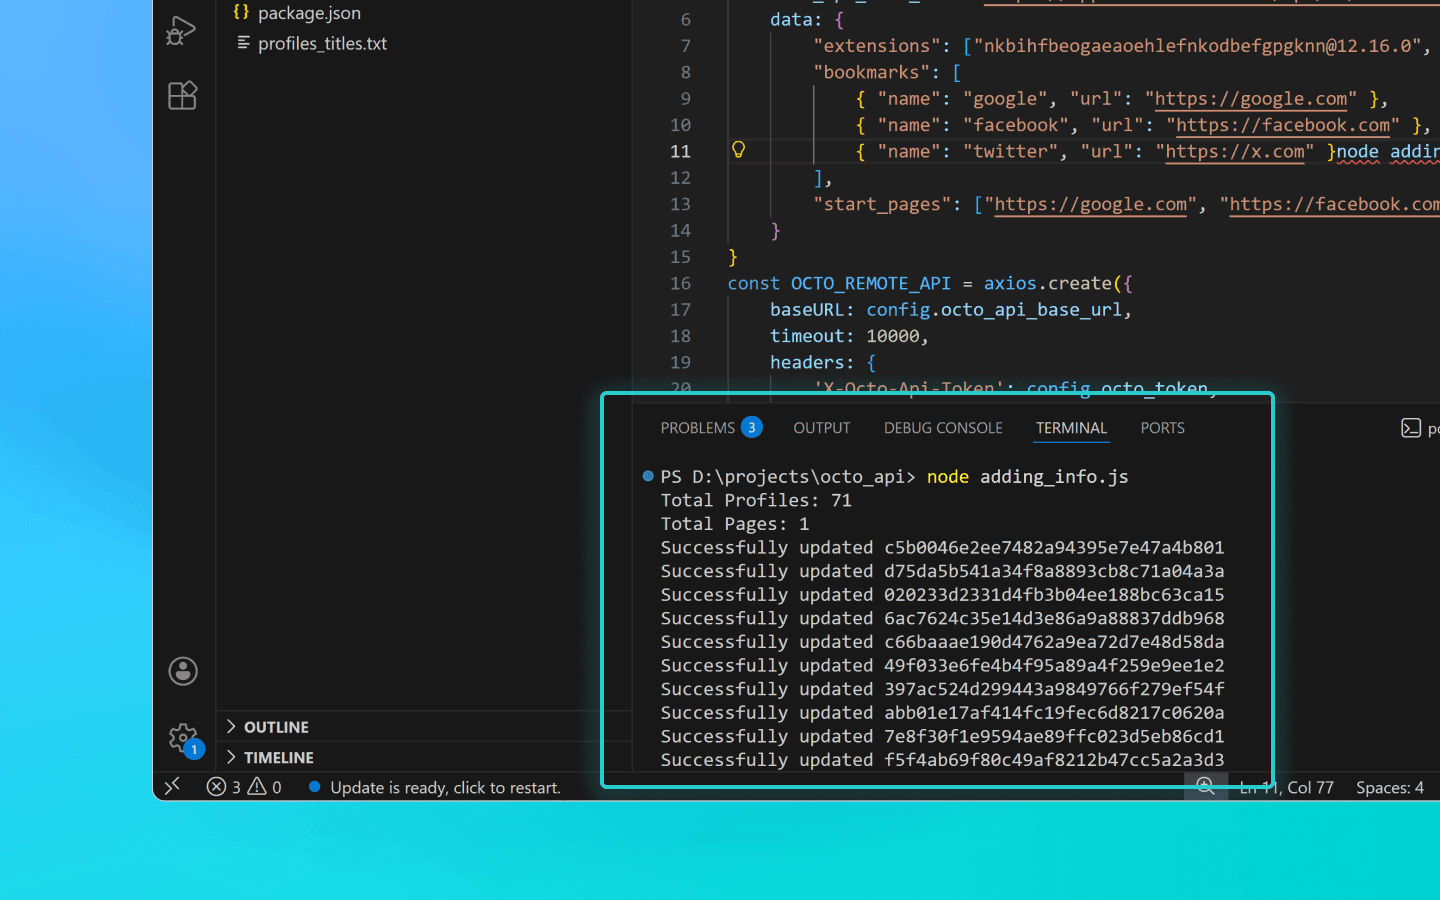Click the Ln 11, Col 77 indicator
Screen dimensions: 1440x900
1286,787
